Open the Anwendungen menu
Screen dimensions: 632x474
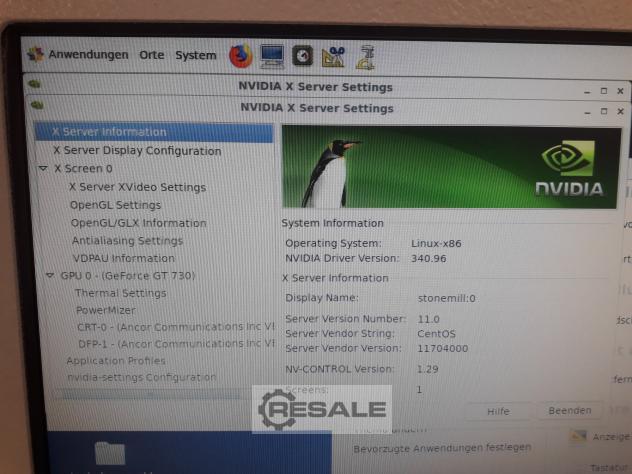[88, 54]
